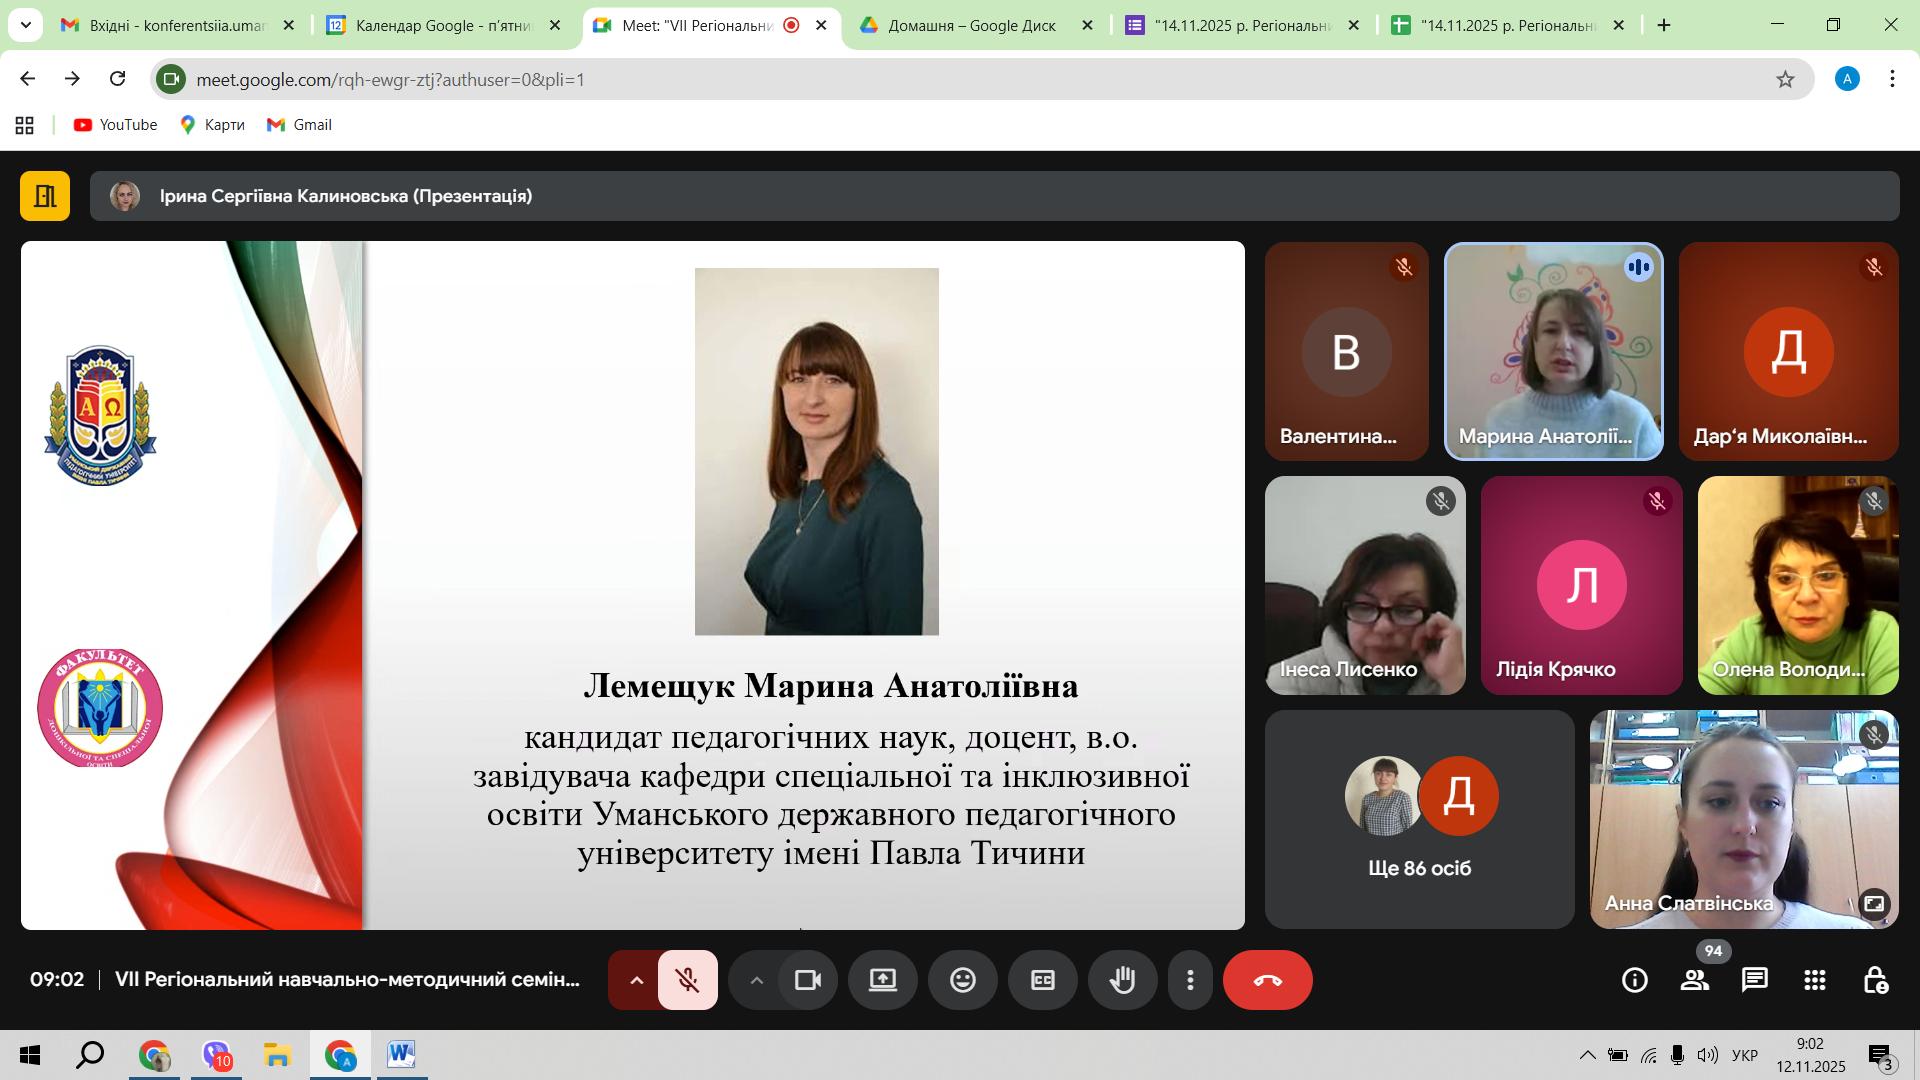This screenshot has height=1080, width=1920.
Task: Turn on captions with CC button
Action: [1042, 980]
